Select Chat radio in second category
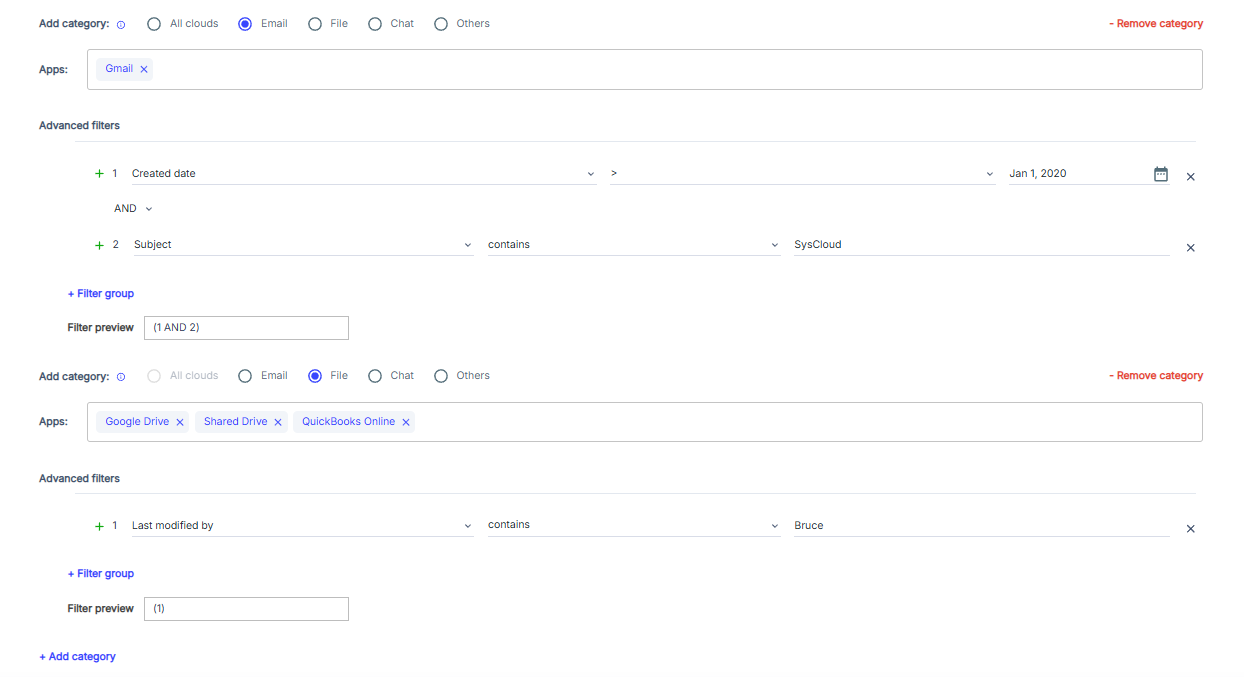Screen dimensions: 1244x677 (x=375, y=376)
